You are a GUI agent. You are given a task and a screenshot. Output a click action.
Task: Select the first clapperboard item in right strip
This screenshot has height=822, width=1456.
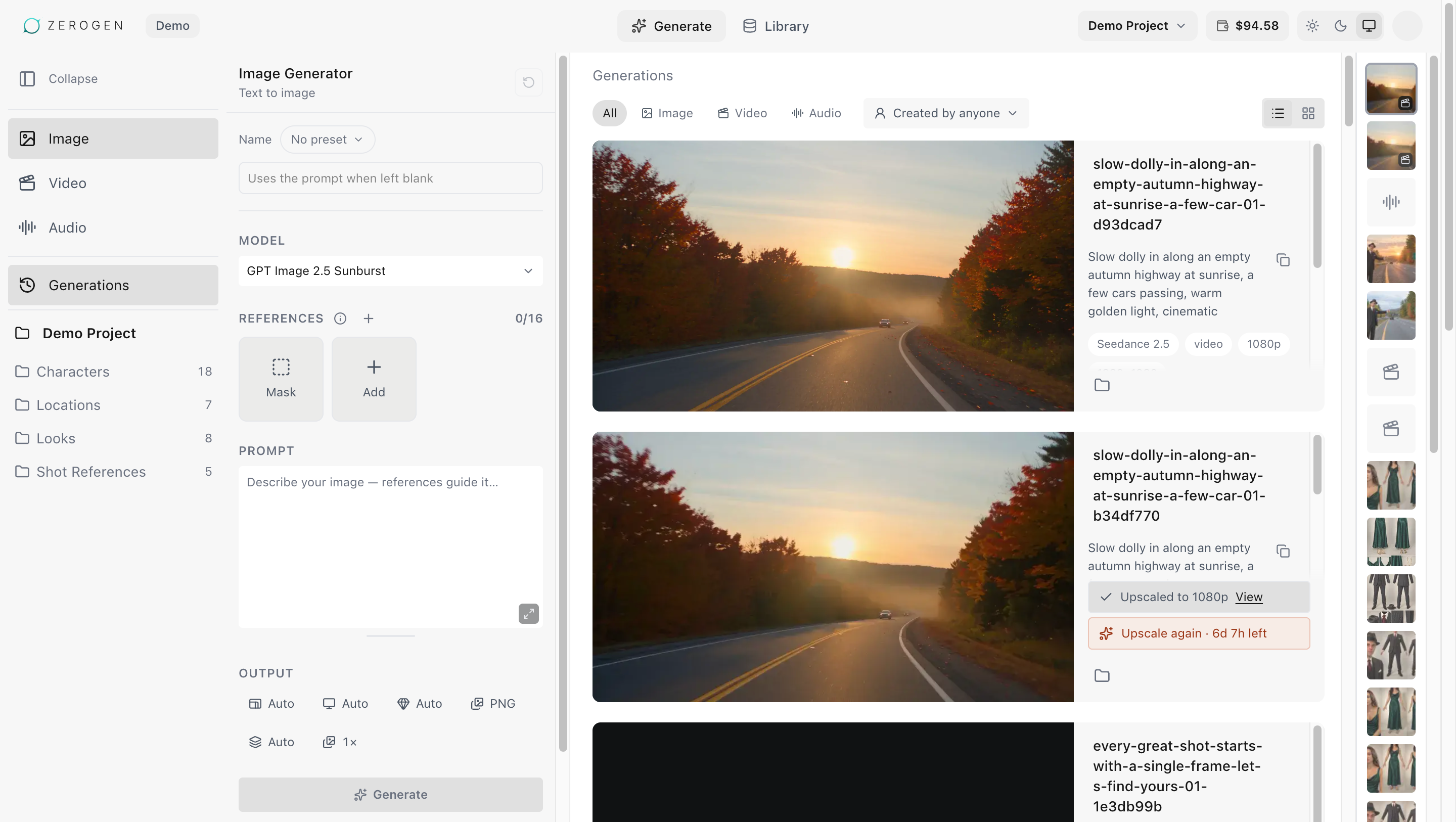(1391, 372)
